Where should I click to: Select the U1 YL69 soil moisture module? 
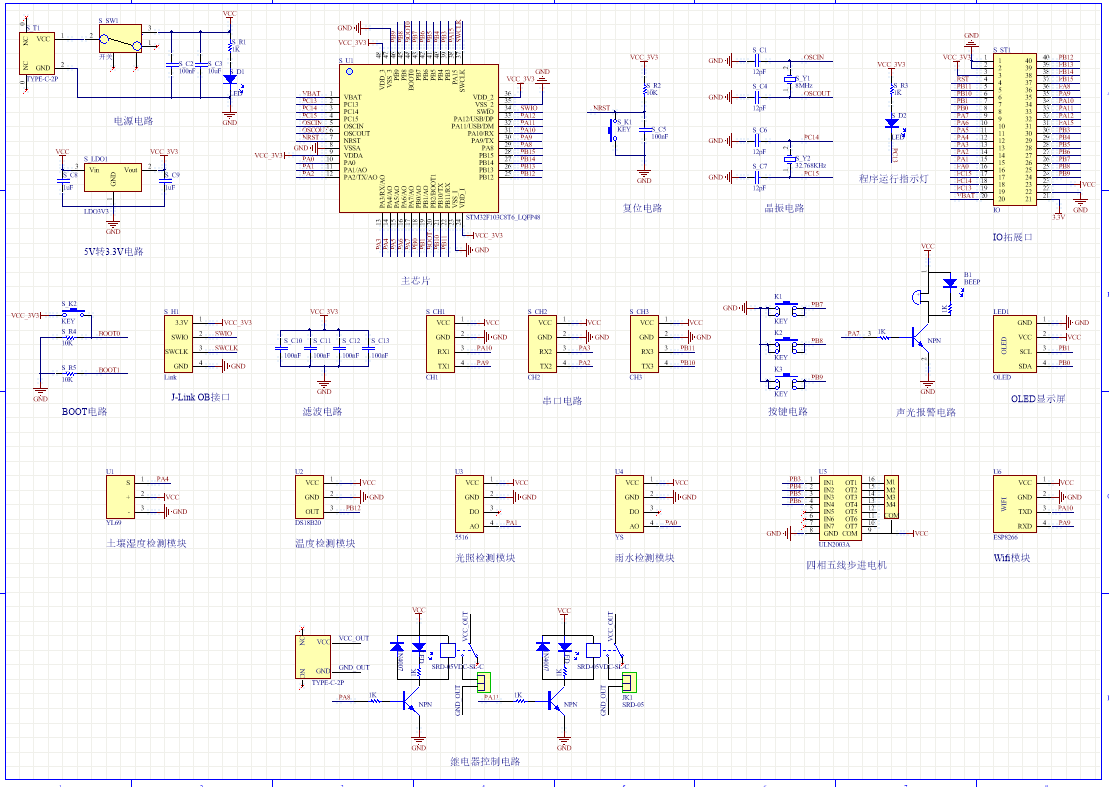[120, 497]
